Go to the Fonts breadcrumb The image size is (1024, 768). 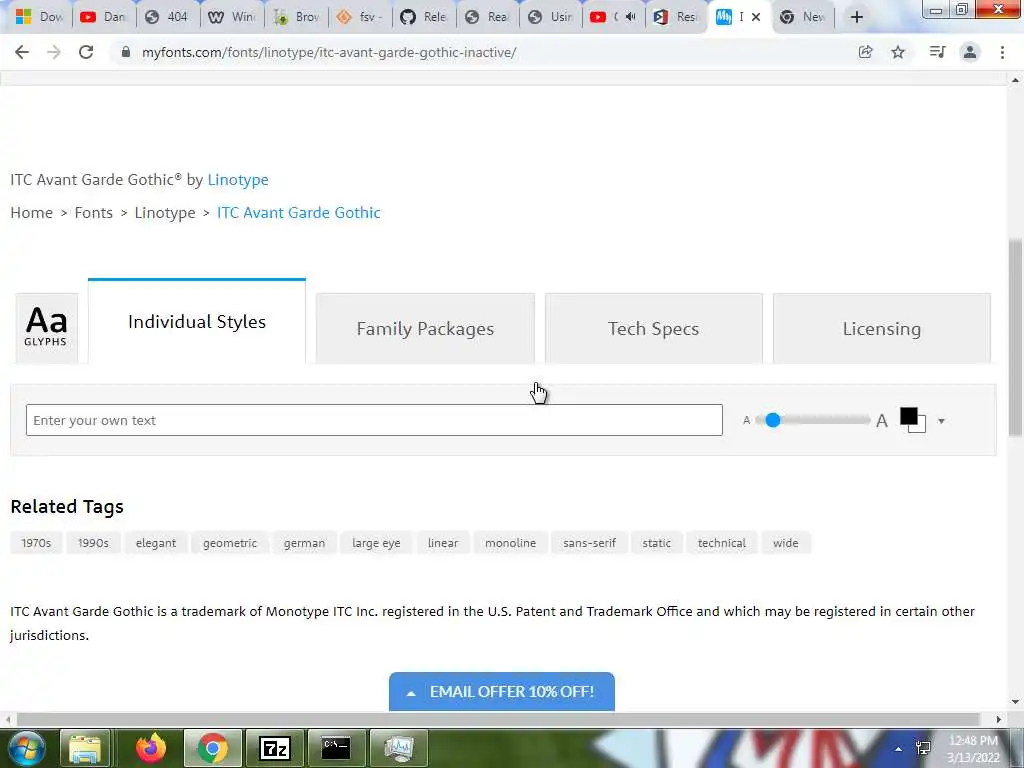point(93,213)
